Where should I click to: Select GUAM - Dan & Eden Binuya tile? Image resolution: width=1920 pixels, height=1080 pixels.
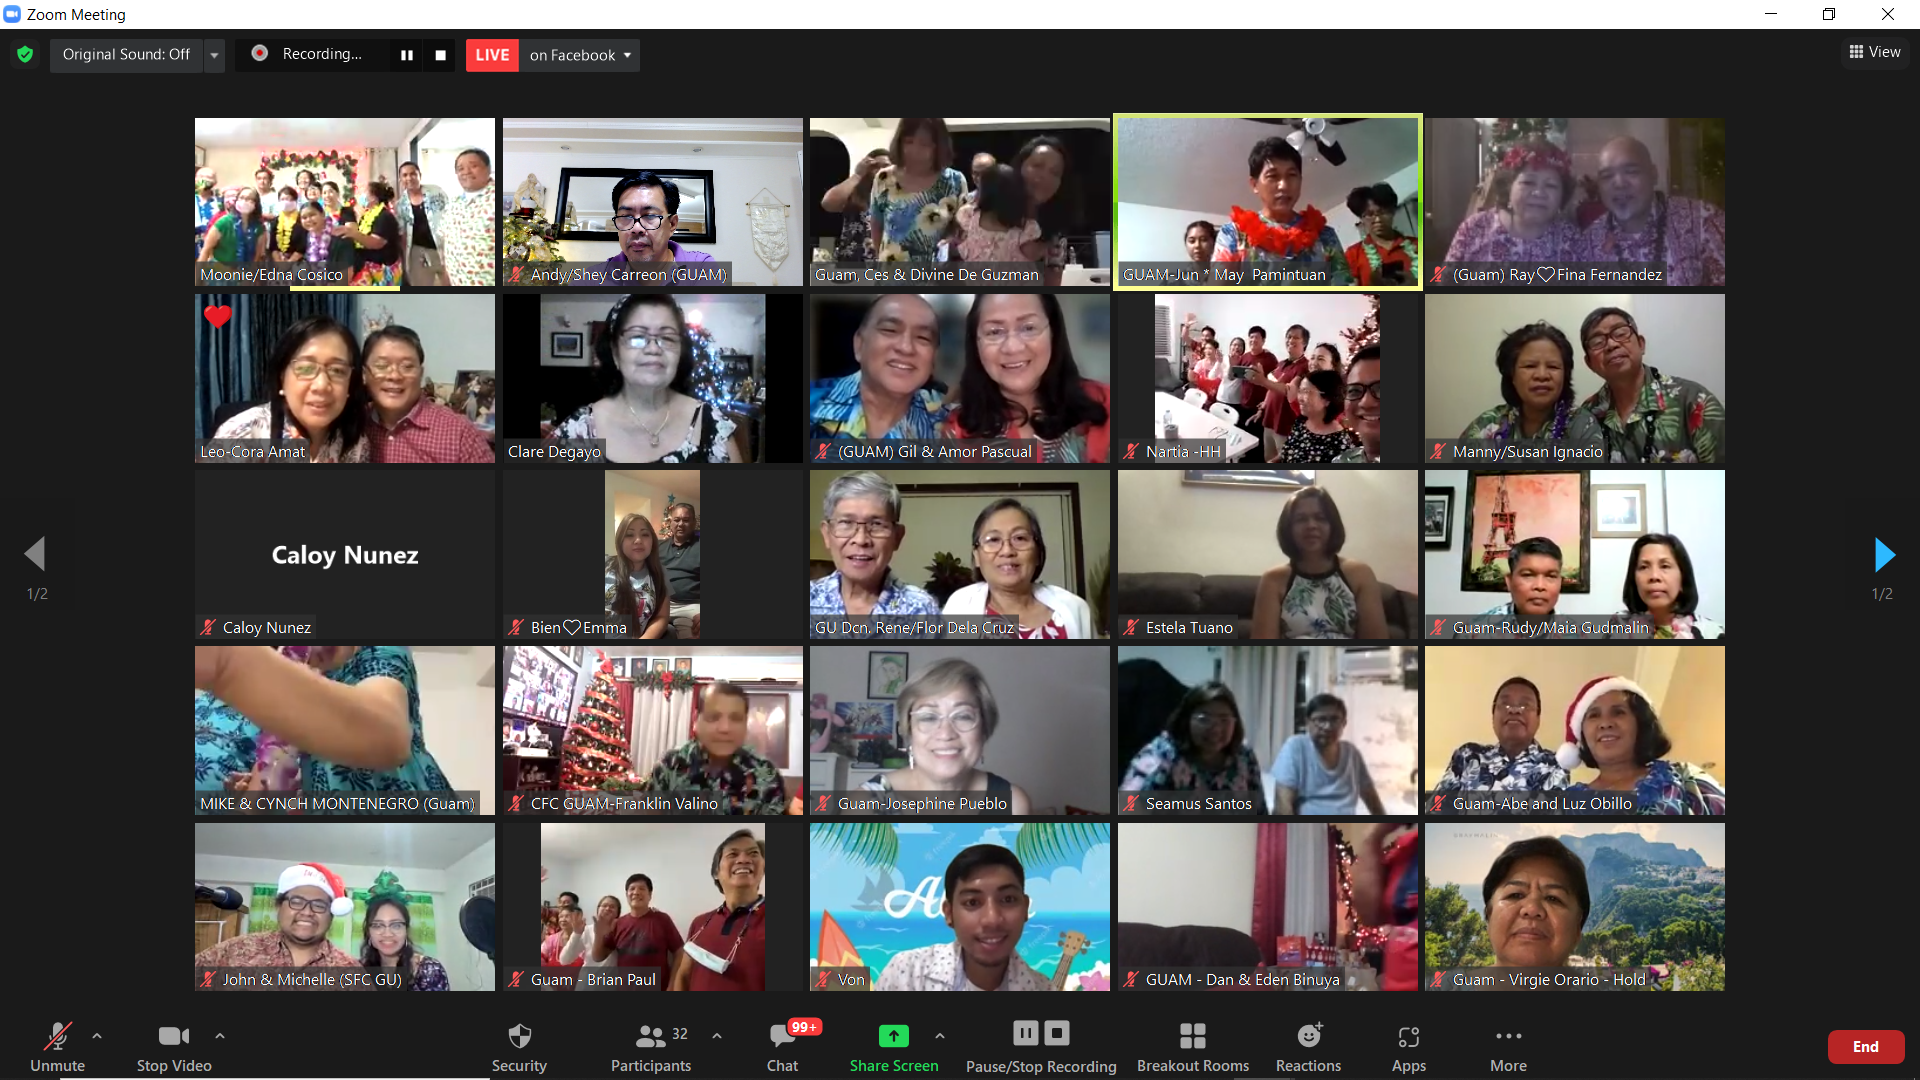[x=1268, y=907]
